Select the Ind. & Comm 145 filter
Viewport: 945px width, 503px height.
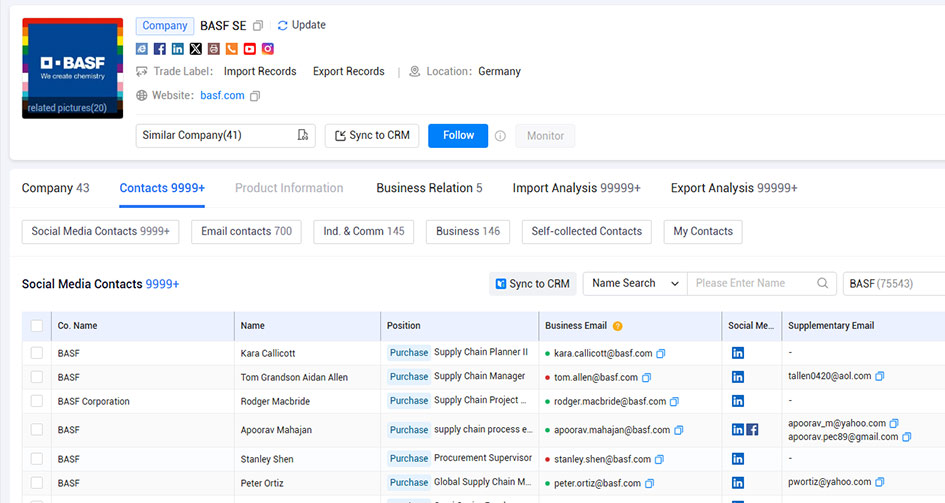click(363, 232)
